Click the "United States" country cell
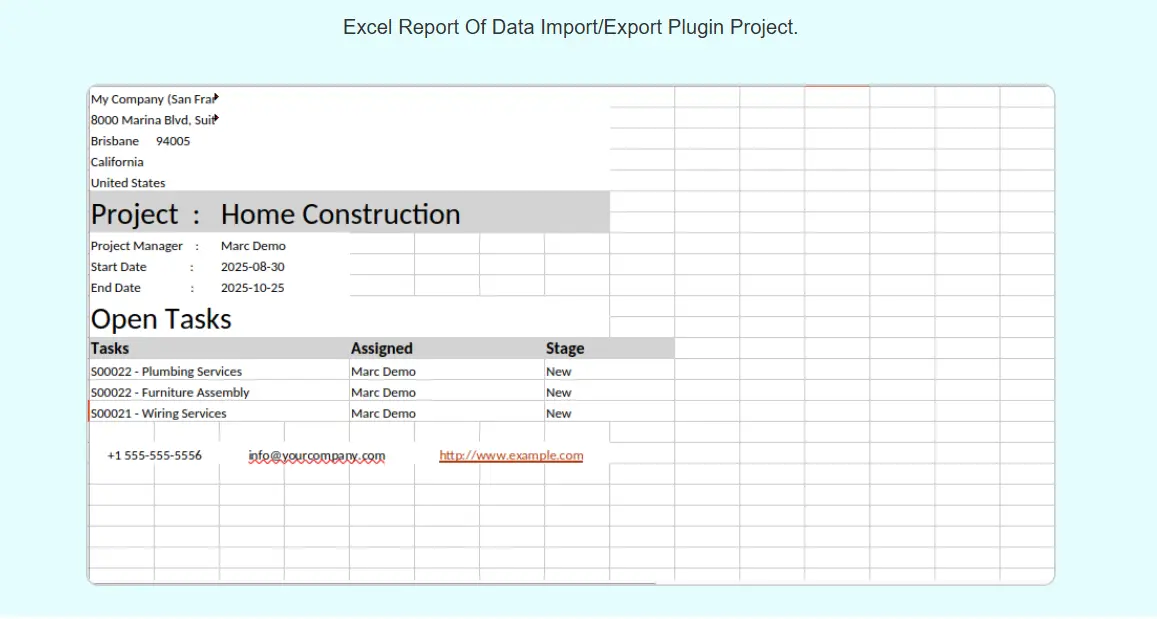Viewport: 1157px width, 619px height. click(128, 183)
